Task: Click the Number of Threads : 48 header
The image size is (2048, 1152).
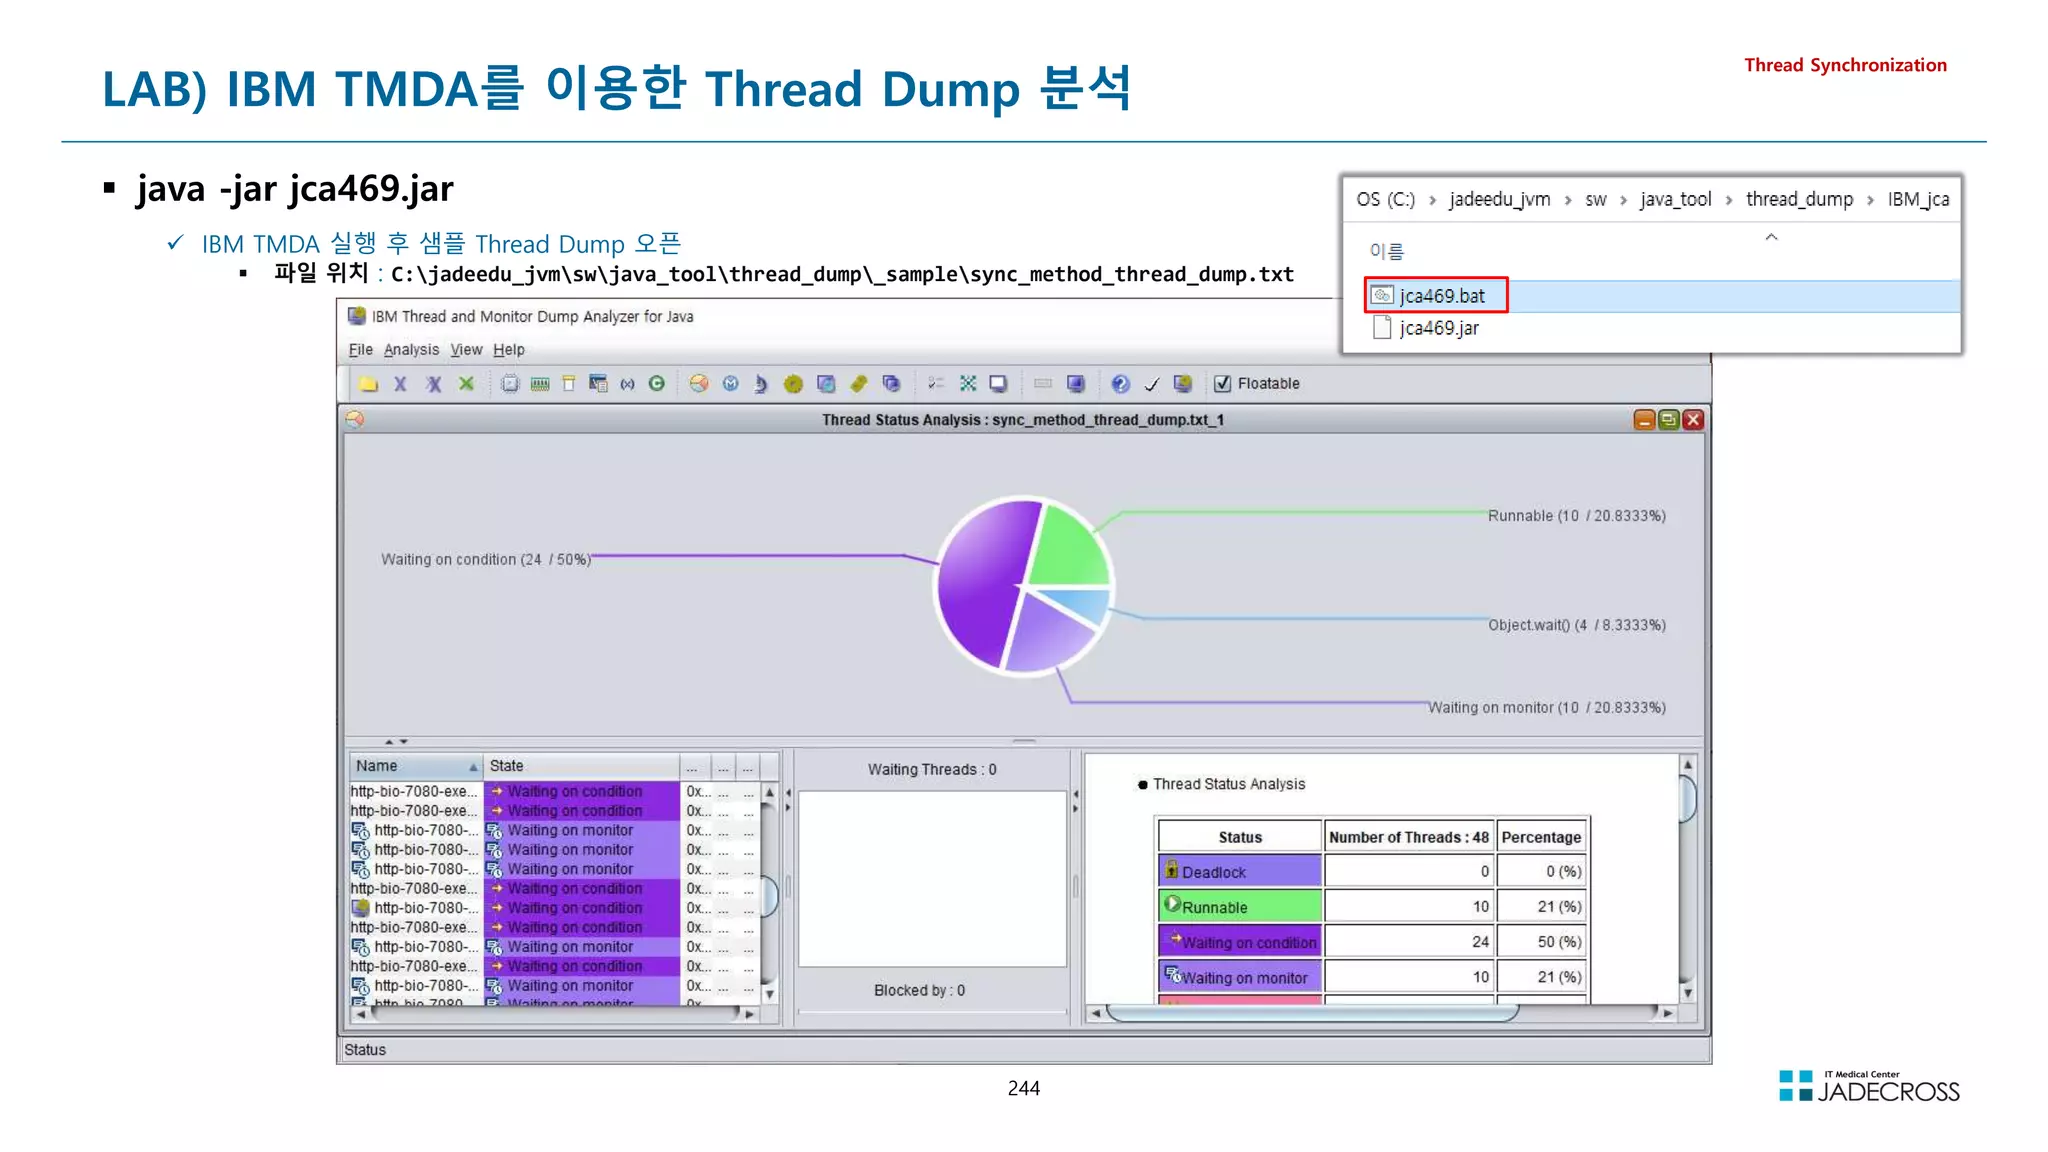Action: click(1409, 837)
